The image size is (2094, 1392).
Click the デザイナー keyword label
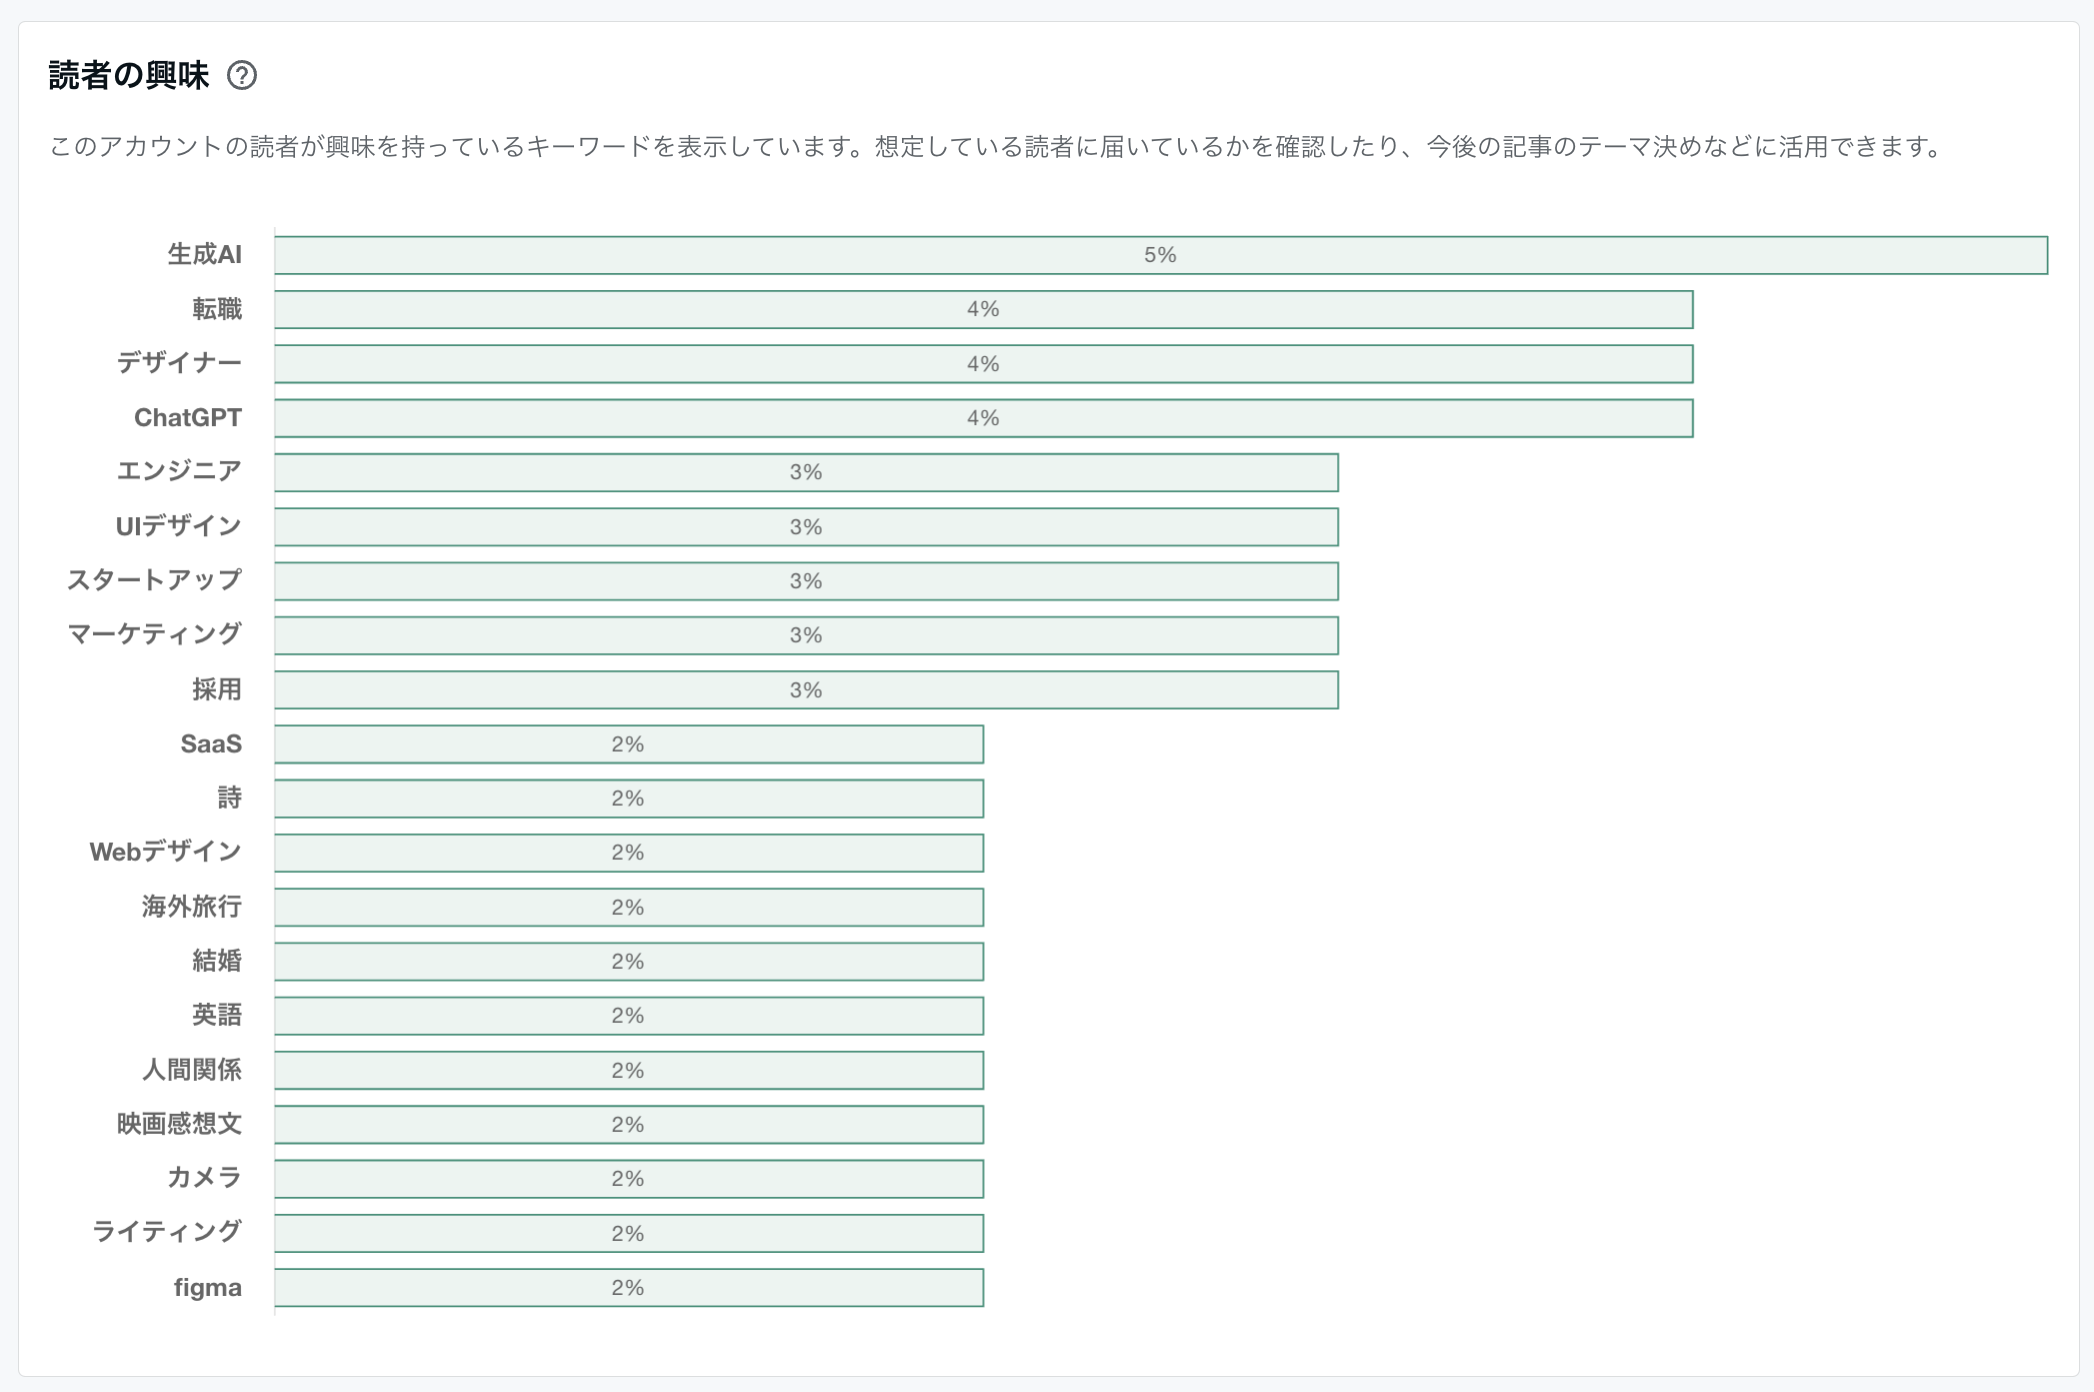point(179,364)
